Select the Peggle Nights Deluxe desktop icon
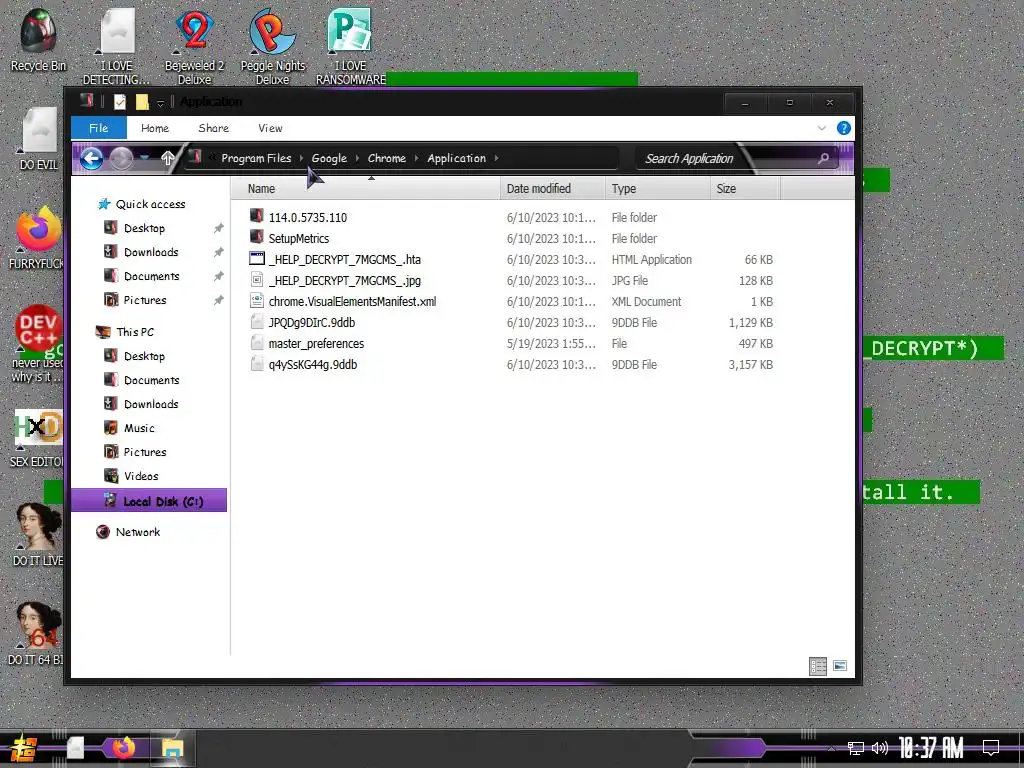The image size is (1024, 768). pos(272,47)
